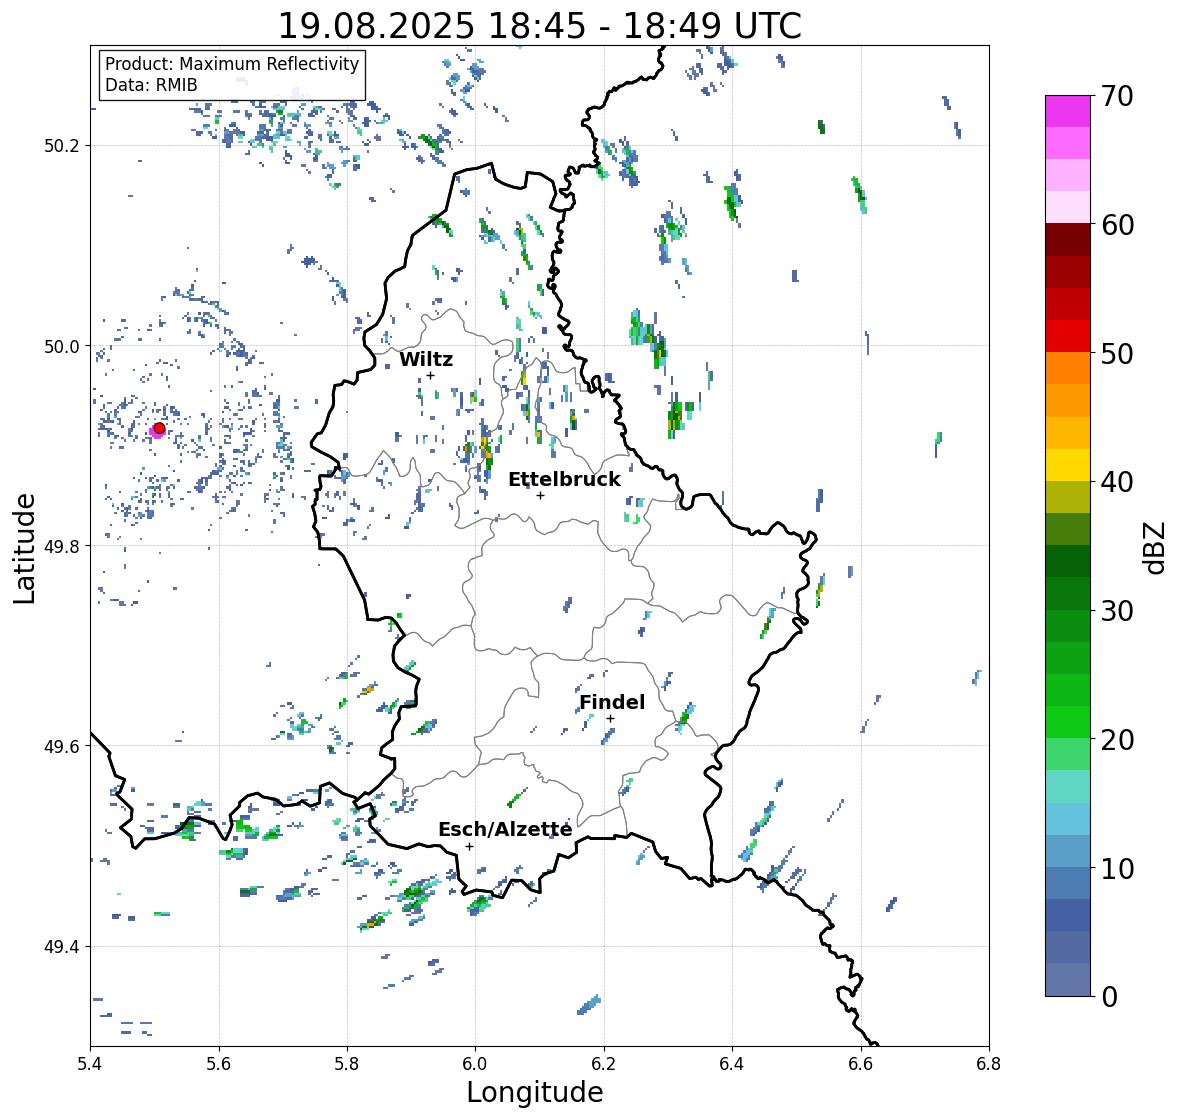This screenshot has width=1179, height=1117.
Task: Click the colorbar tick label 0
Action: (x=1109, y=997)
